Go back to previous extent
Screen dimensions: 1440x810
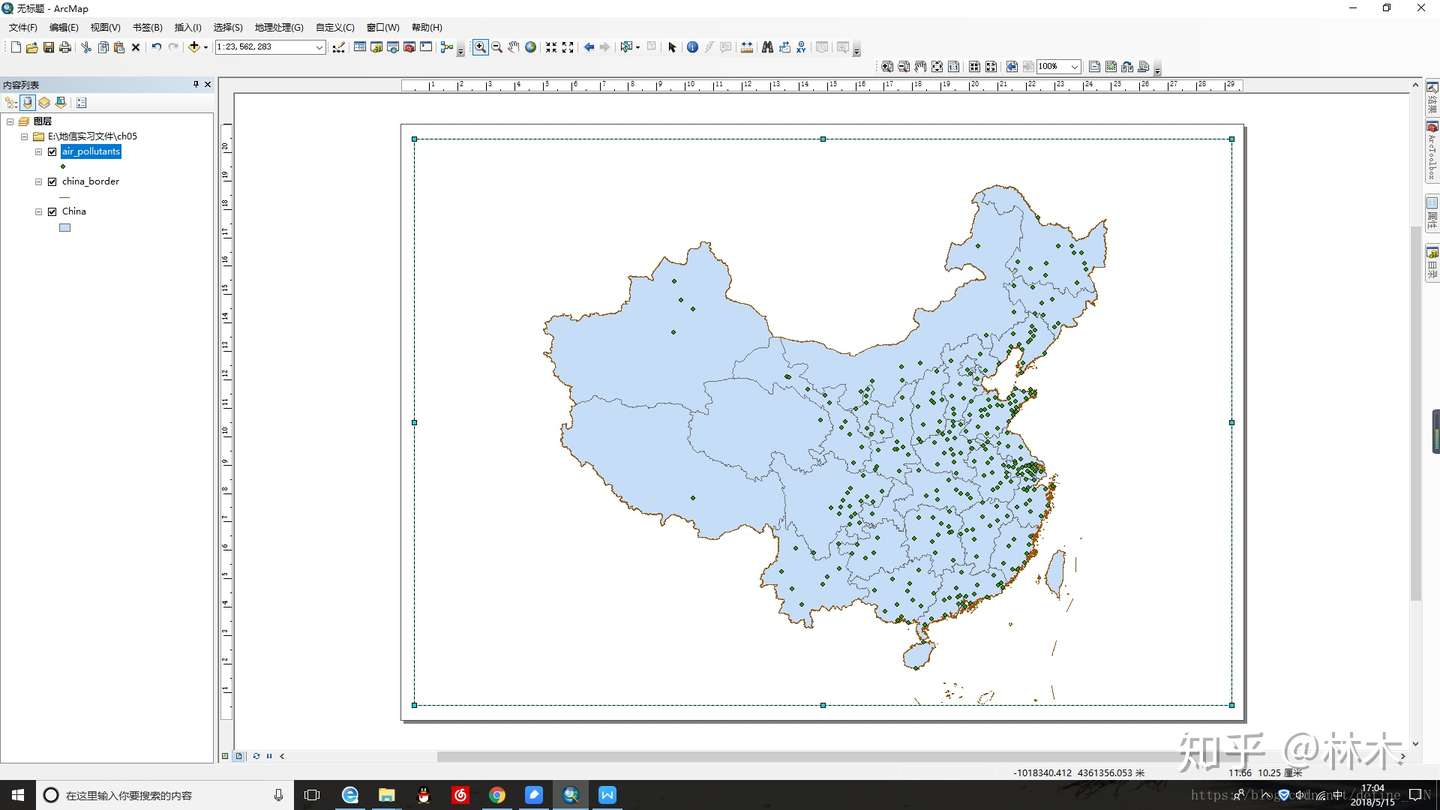(x=589, y=47)
